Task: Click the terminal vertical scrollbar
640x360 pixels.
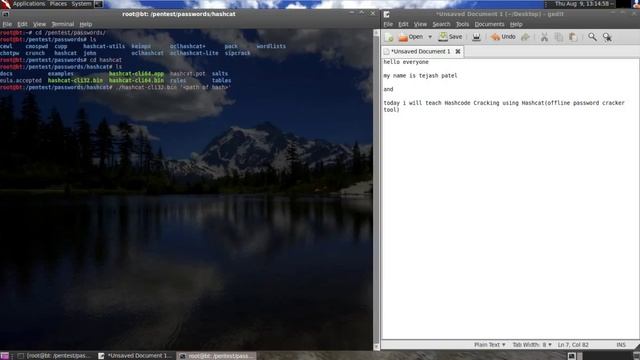Action: coord(377,189)
